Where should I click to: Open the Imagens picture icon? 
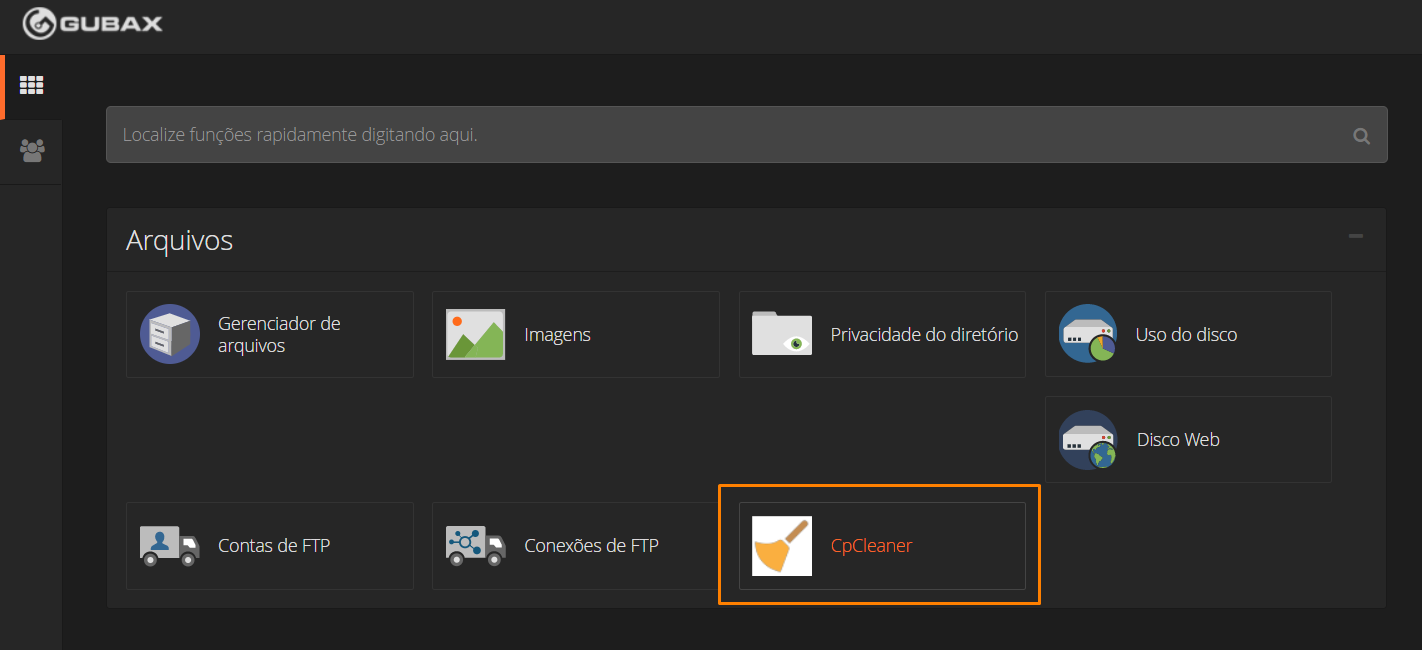(x=475, y=334)
